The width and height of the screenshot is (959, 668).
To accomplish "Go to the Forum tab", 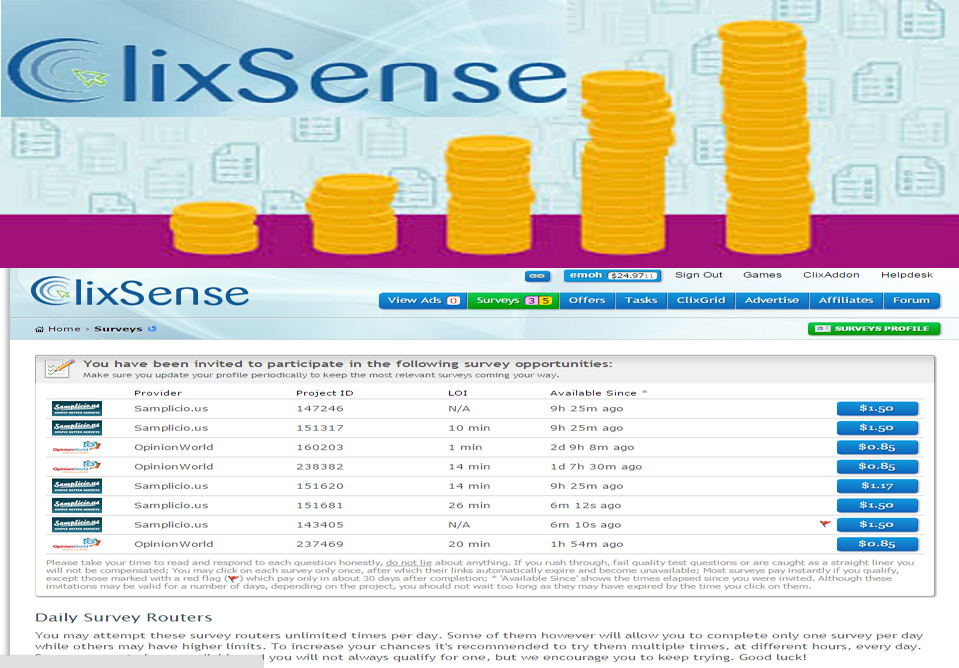I will click(x=911, y=300).
